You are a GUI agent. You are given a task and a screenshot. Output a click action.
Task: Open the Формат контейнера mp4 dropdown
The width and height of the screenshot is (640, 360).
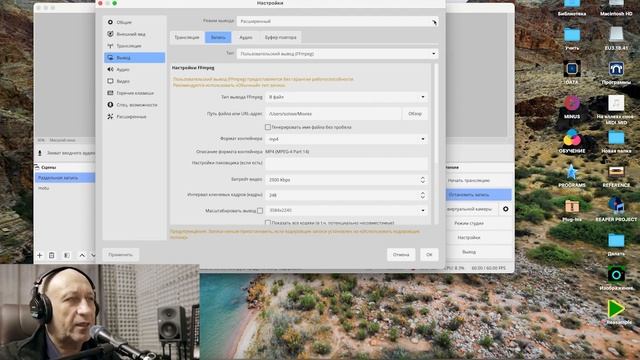tap(347, 139)
